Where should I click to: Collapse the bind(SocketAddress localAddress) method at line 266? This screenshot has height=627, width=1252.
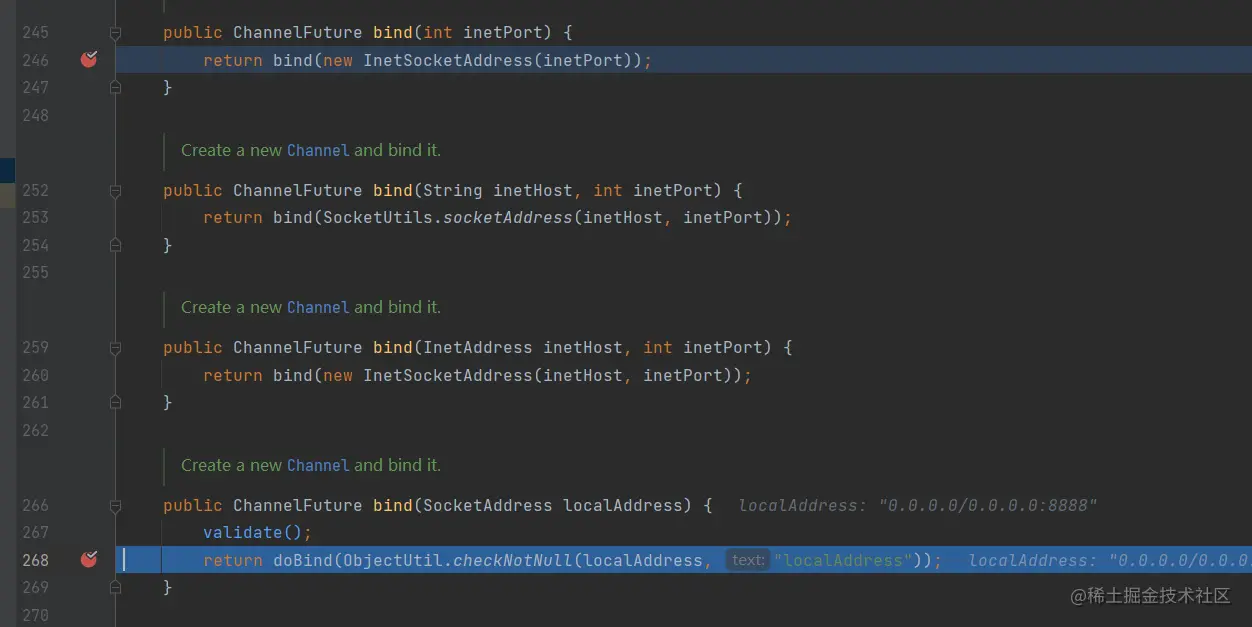pyautogui.click(x=115, y=505)
